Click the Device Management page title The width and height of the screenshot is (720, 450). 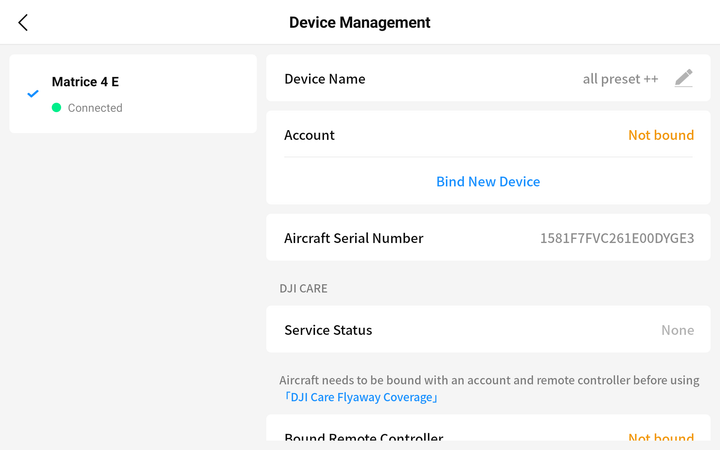tap(360, 22)
